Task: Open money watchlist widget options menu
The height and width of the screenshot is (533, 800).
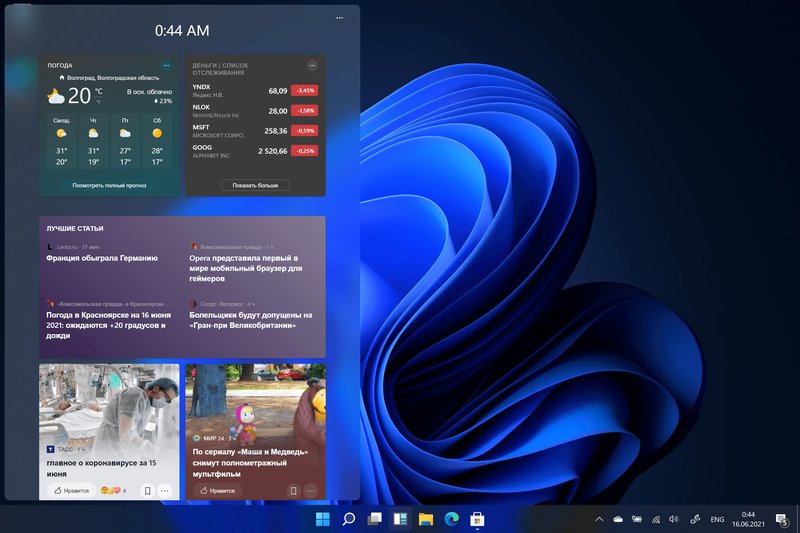Action: pyautogui.click(x=312, y=65)
